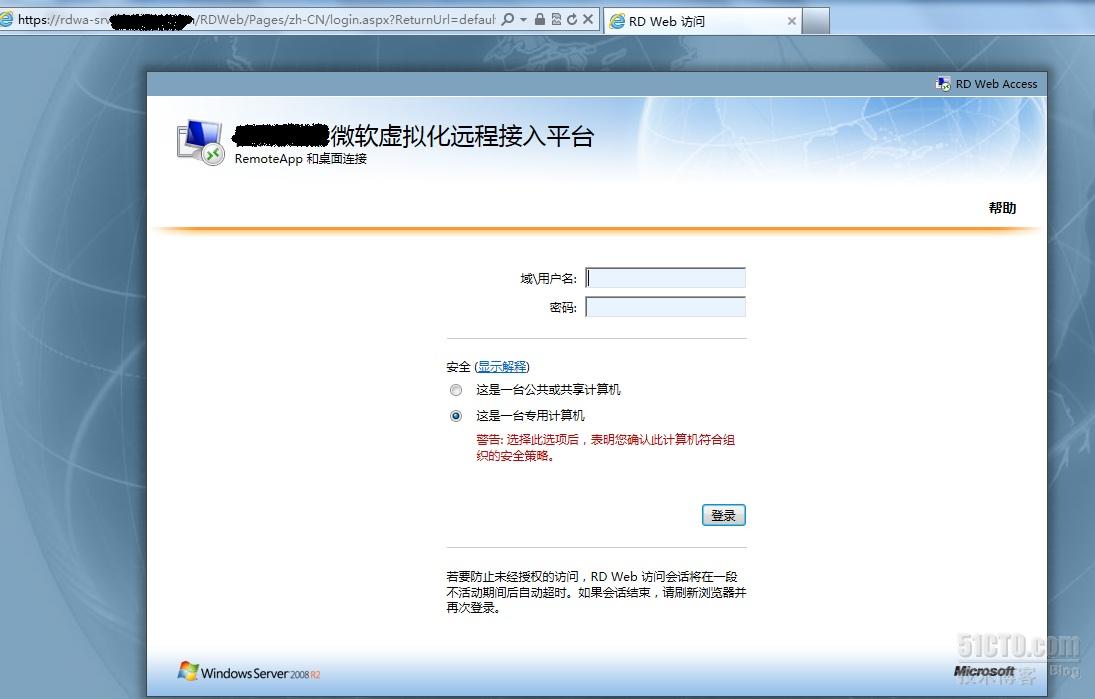
Task: Focus the 密码 password field
Action: [666, 307]
